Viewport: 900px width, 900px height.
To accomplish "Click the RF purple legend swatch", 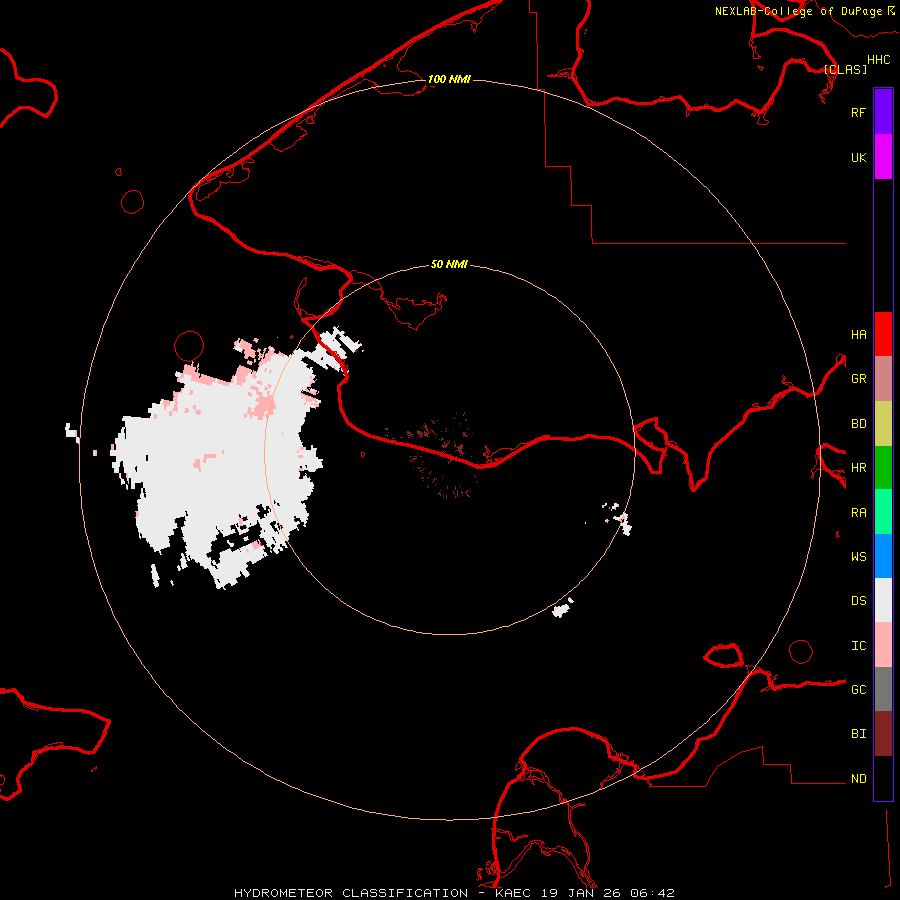I will pyautogui.click(x=883, y=112).
